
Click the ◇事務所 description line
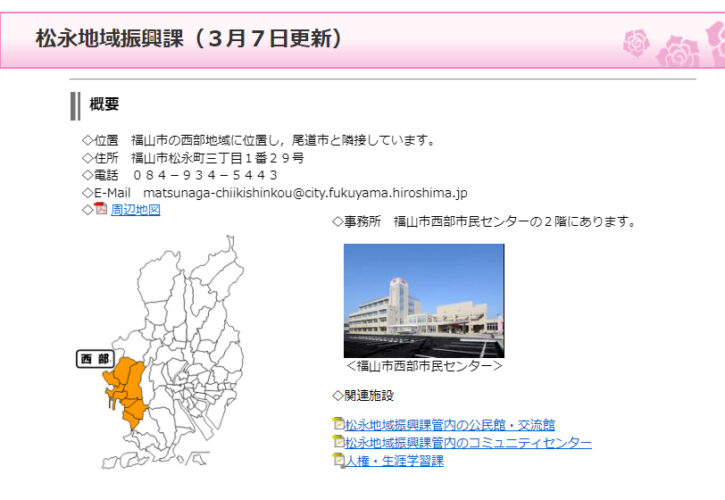tap(485, 222)
